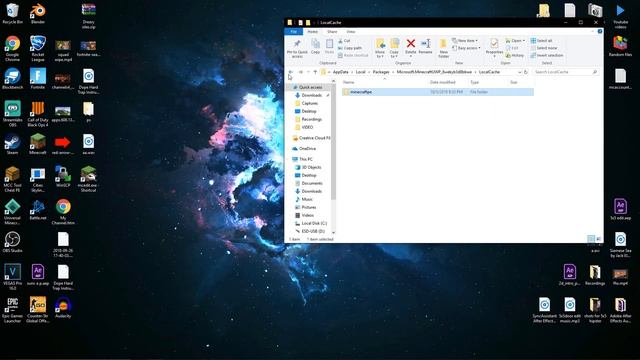Select Rocket League desktop icon
Image resolution: width=640 pixels, height=360 pixels.
38,48
